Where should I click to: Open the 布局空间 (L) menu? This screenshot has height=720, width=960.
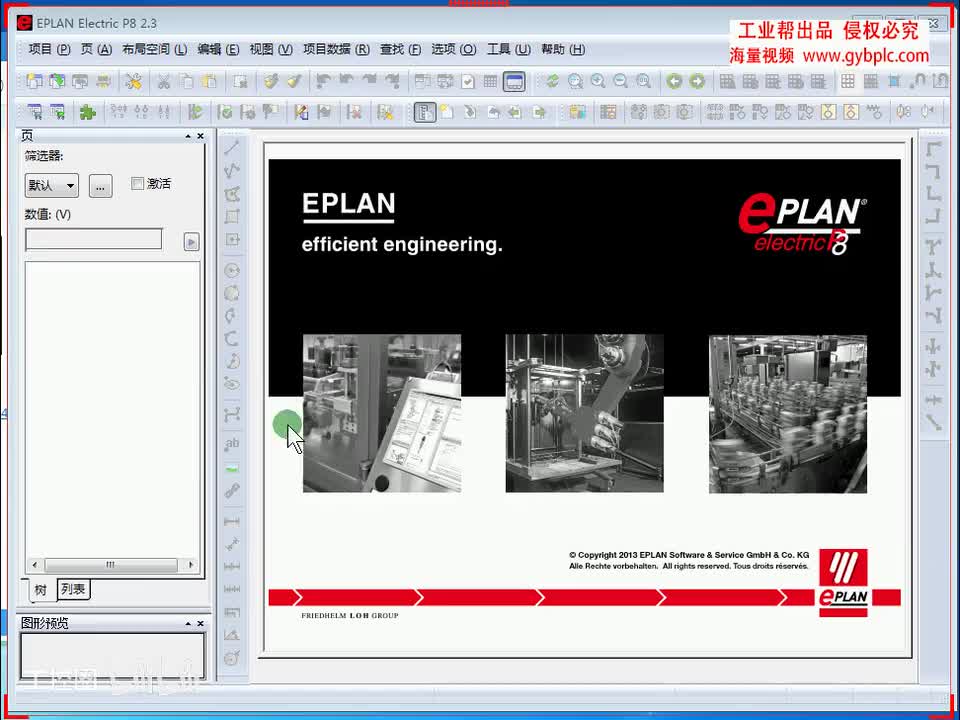(154, 50)
